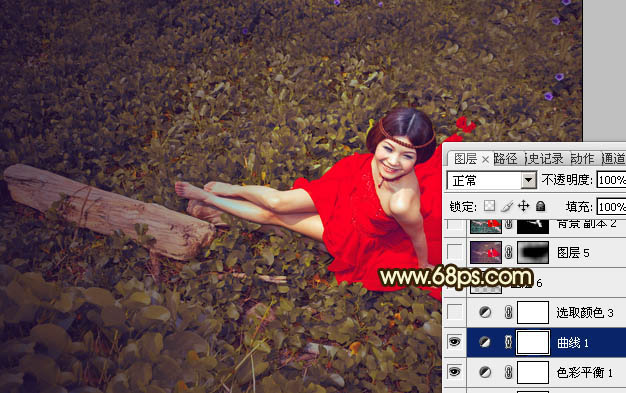Image resolution: width=626 pixels, height=393 pixels.
Task: Show the 图层 5 layer
Action: pos(455,252)
